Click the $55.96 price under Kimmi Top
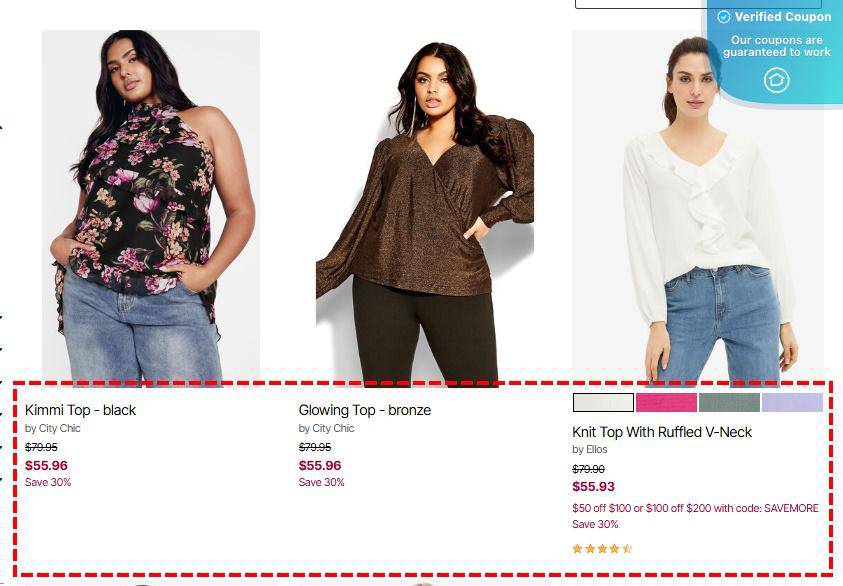 click(x=46, y=466)
